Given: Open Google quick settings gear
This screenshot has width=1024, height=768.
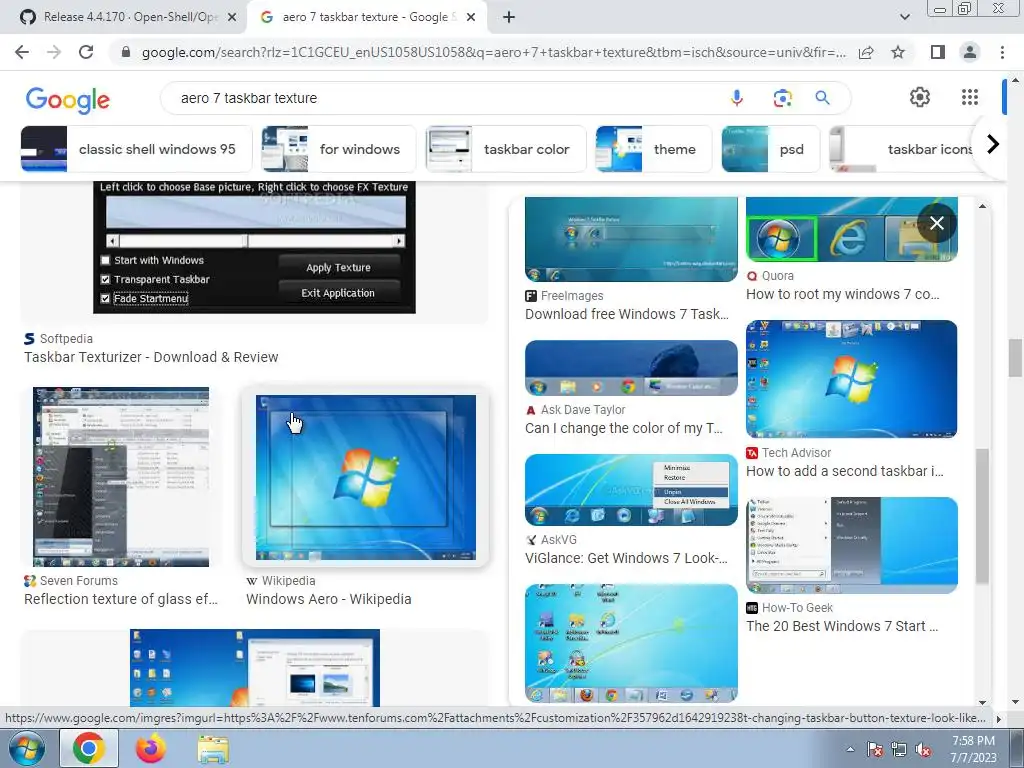Looking at the screenshot, I should 920,97.
